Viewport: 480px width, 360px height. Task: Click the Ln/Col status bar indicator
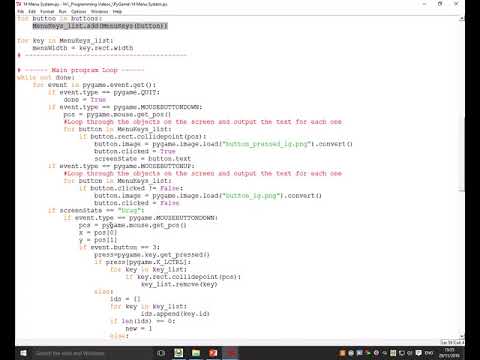click(x=452, y=342)
